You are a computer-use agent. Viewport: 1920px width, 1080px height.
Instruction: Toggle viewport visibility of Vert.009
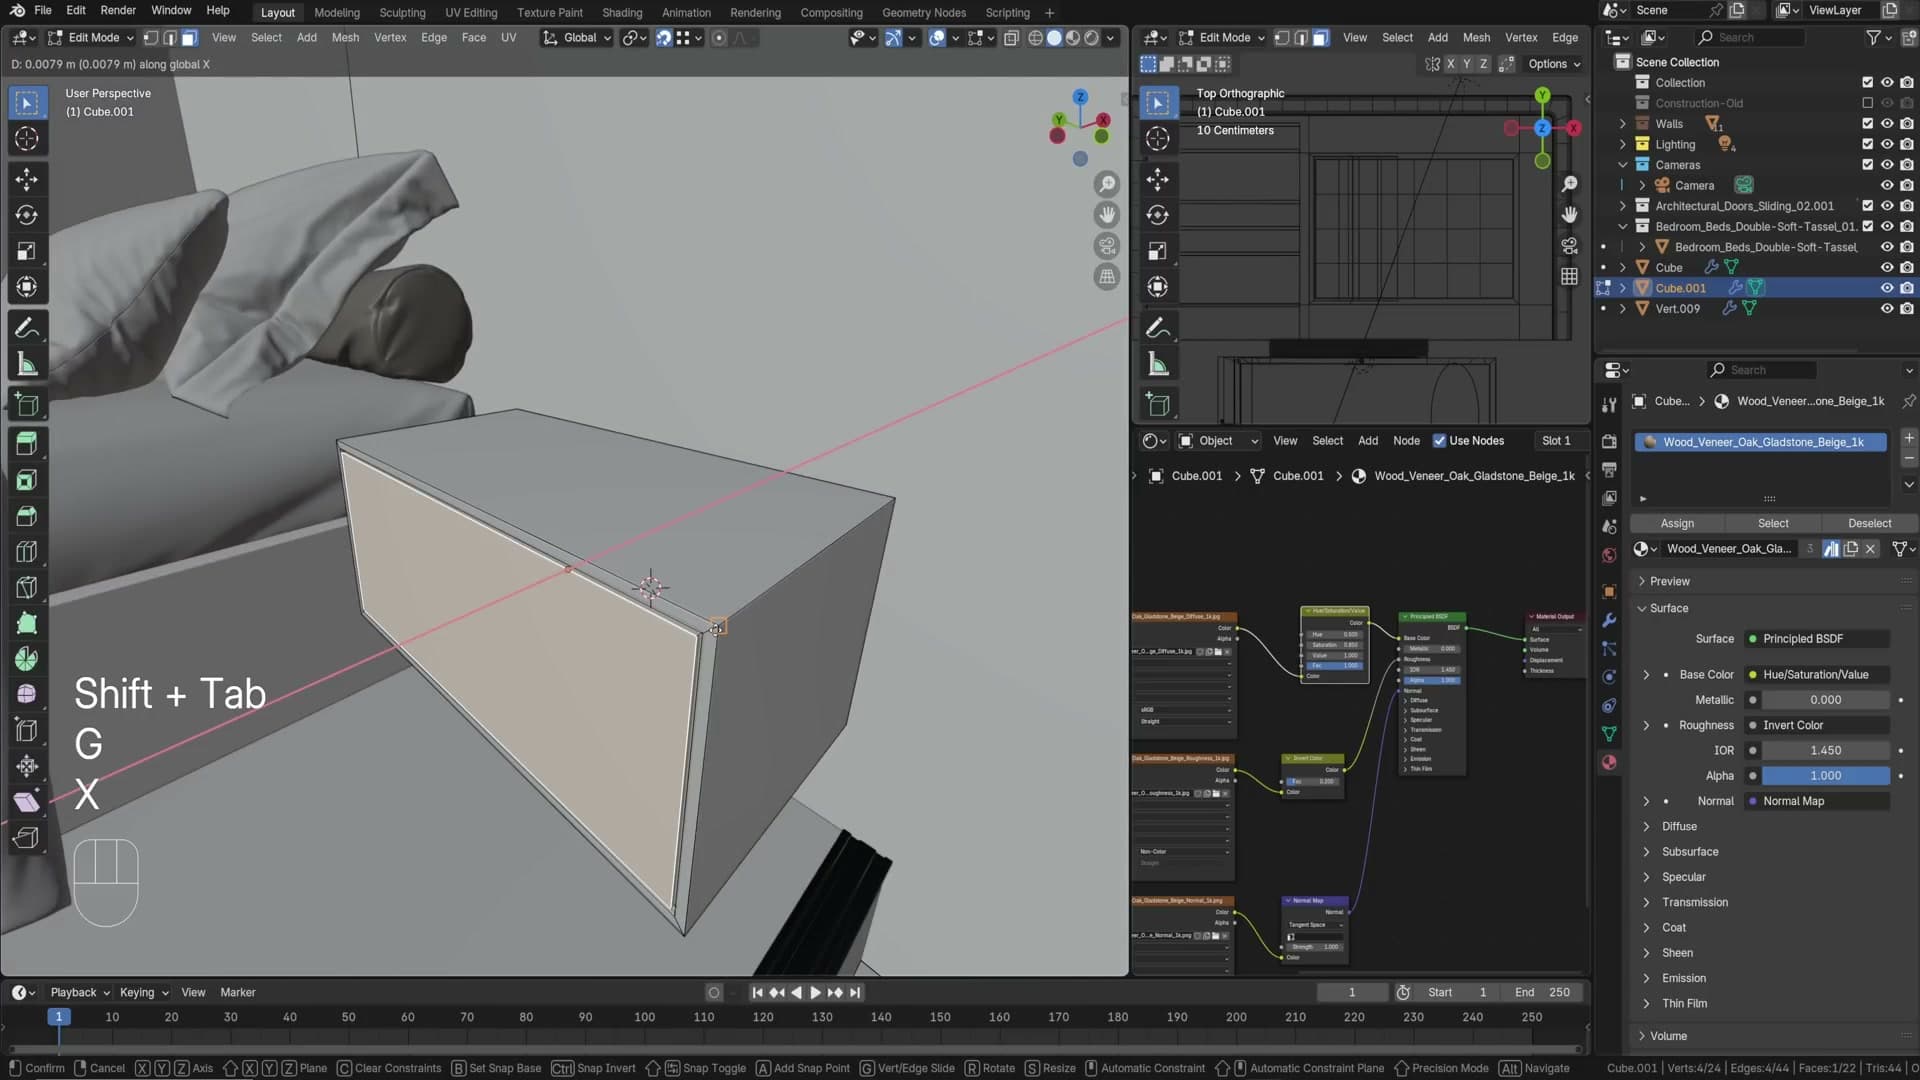(1887, 309)
